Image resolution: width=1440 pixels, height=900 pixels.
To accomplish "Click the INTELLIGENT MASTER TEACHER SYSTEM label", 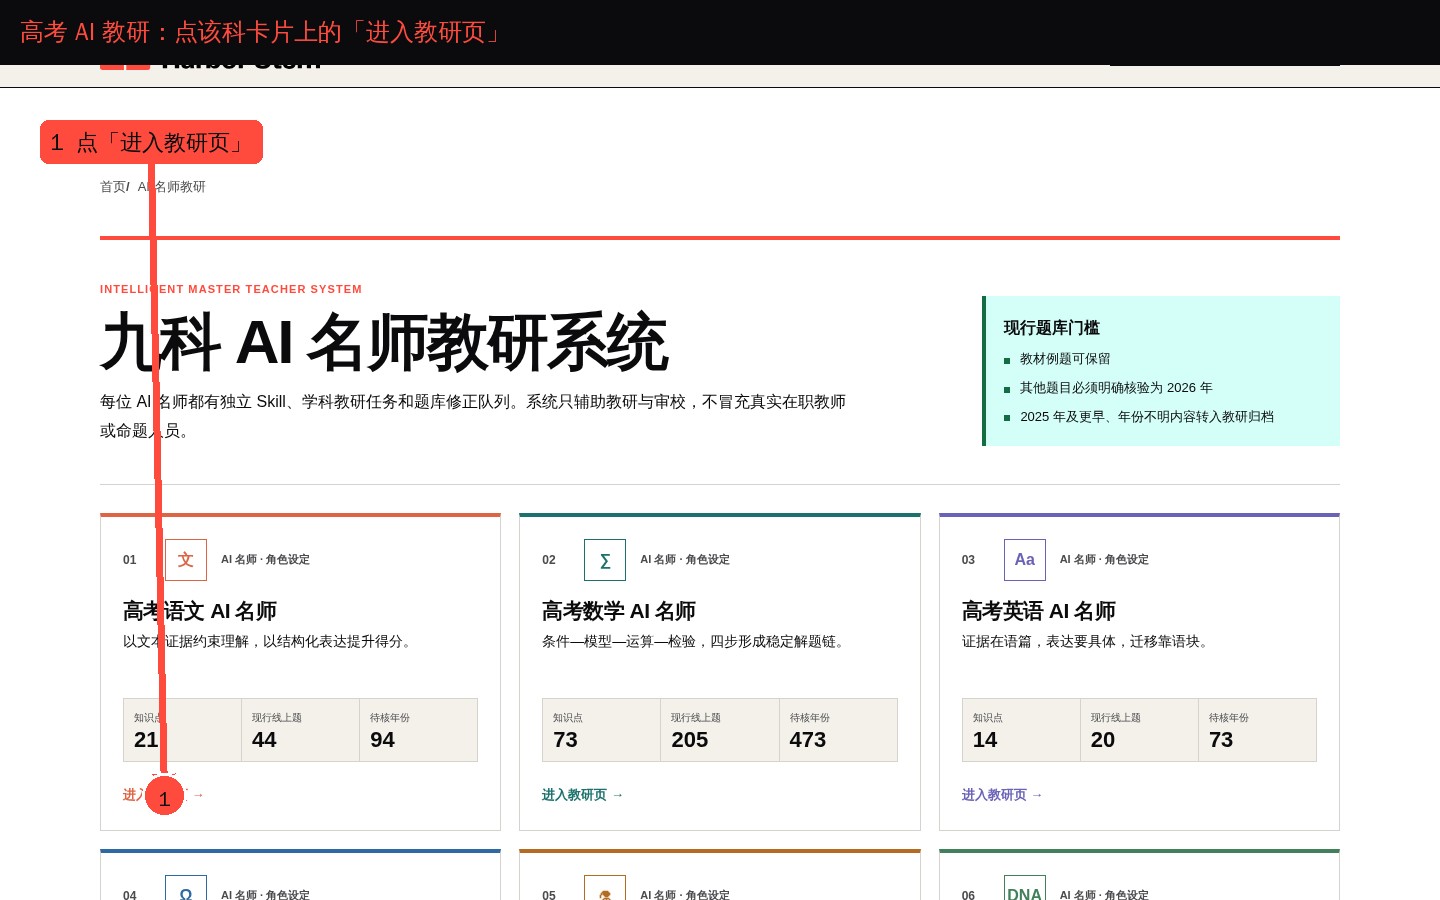I will 231,289.
